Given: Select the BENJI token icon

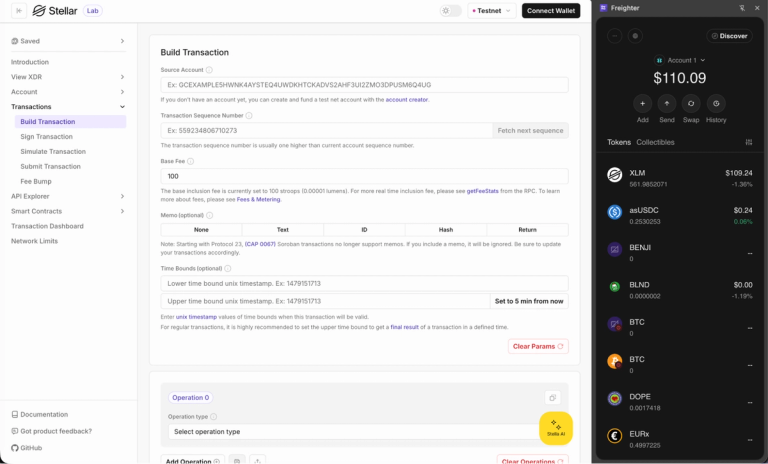Looking at the screenshot, I should pyautogui.click(x=615, y=249).
